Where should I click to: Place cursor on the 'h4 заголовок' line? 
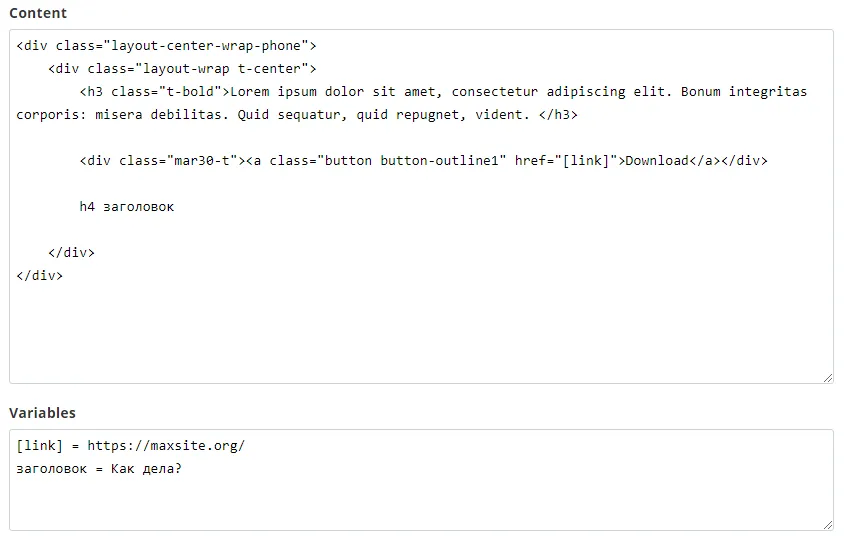point(126,207)
